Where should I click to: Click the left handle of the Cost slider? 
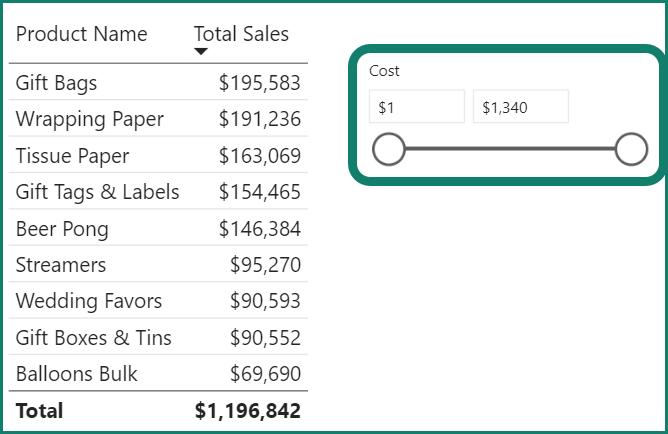tap(388, 149)
